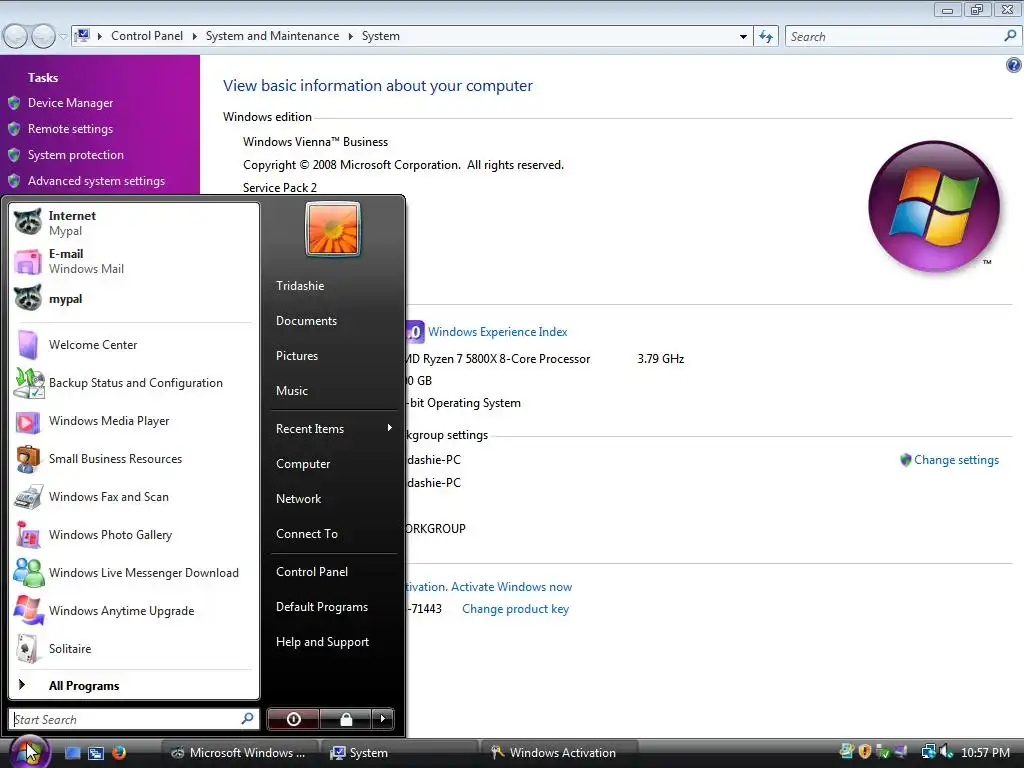Click Control Panel breadcrumb in address bar

pyautogui.click(x=147, y=36)
